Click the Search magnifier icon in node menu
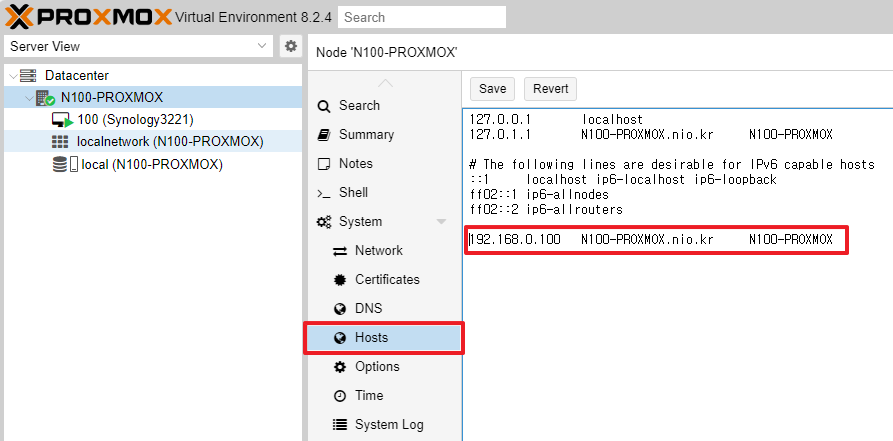Image resolution: width=893 pixels, height=441 pixels. [x=323, y=106]
